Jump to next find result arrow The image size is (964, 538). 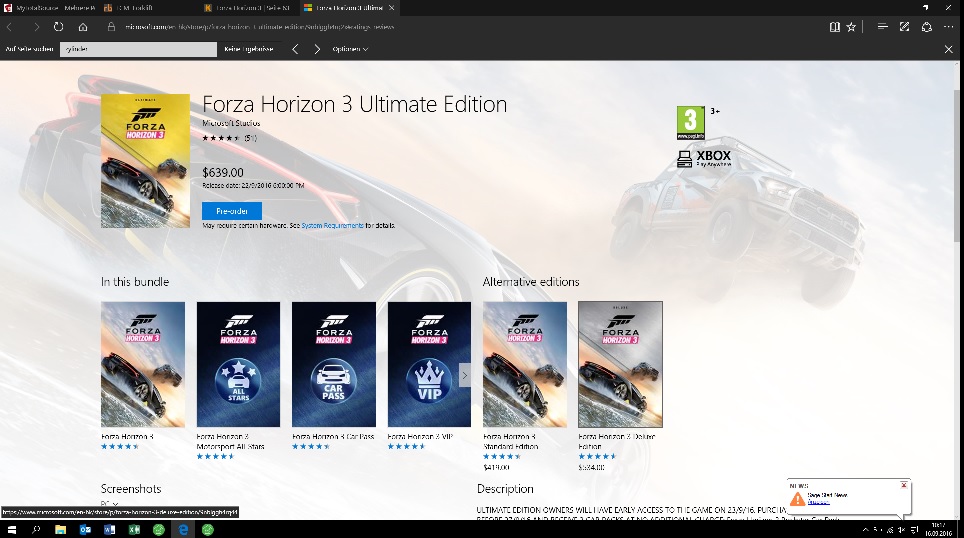coord(317,49)
